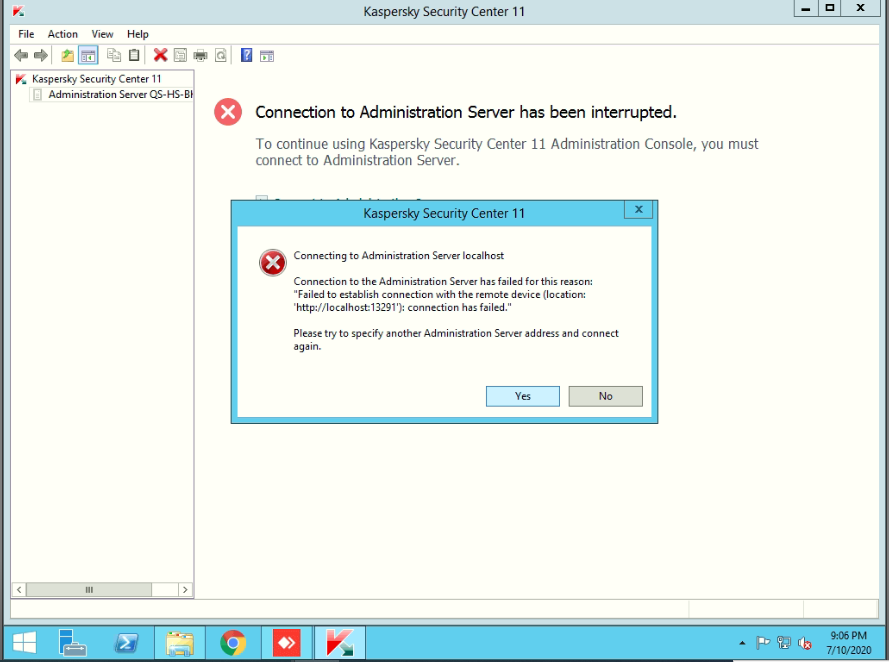Click the tree pane scroll right arrow
The width and height of the screenshot is (889, 662).
[x=185, y=589]
